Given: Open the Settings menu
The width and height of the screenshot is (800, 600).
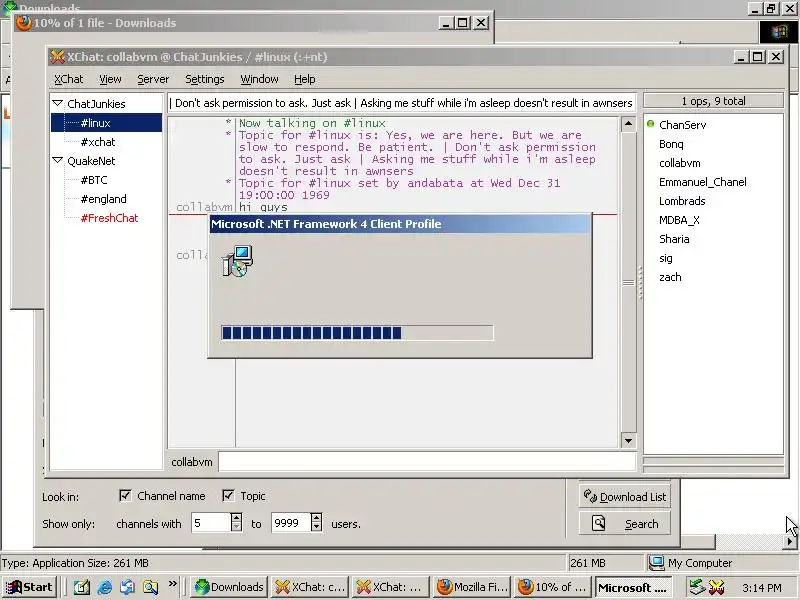Looking at the screenshot, I should [x=205, y=79].
